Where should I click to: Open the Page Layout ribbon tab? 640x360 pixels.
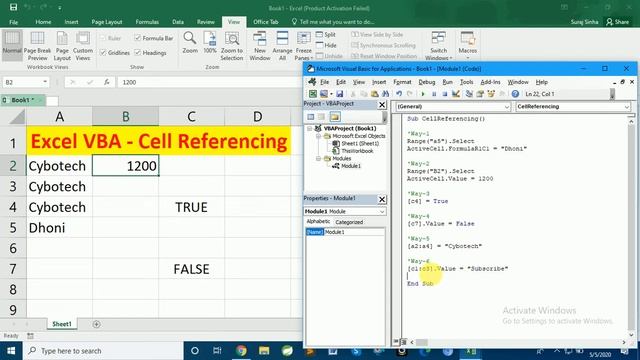point(107,22)
